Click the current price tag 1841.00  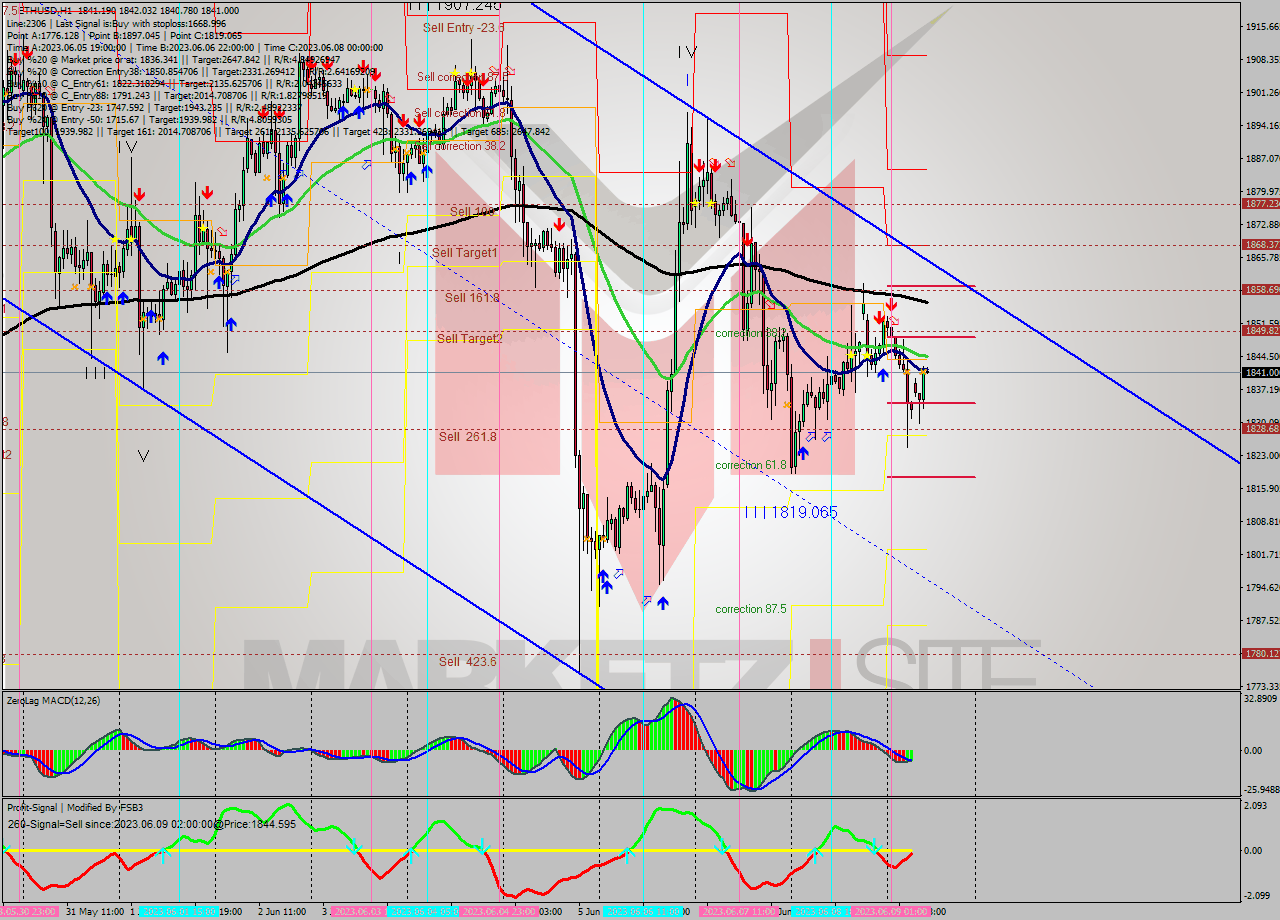pyautogui.click(x=1259, y=372)
